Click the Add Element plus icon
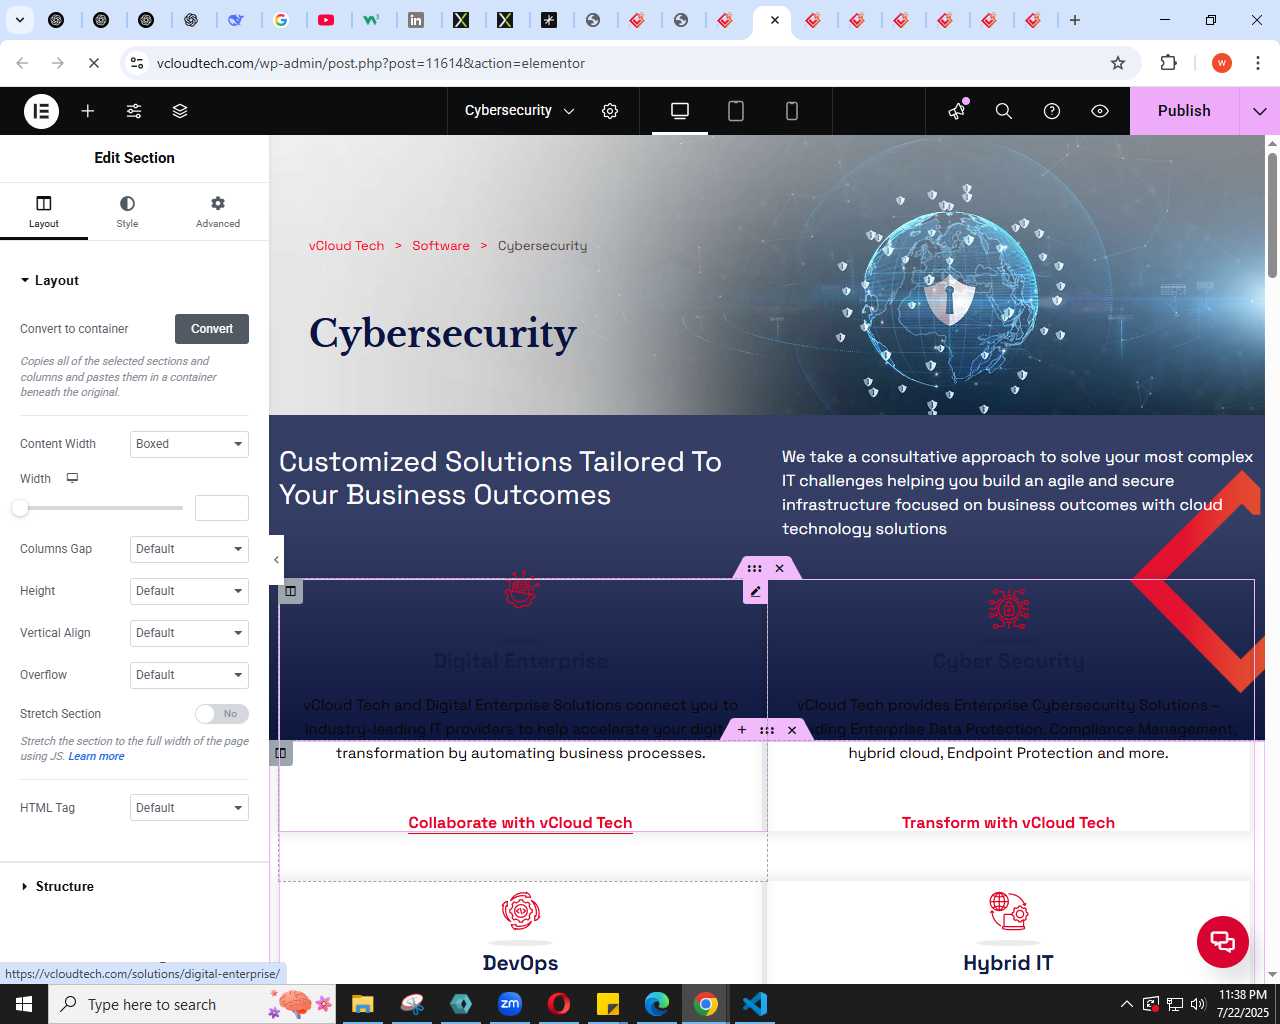 (88, 111)
